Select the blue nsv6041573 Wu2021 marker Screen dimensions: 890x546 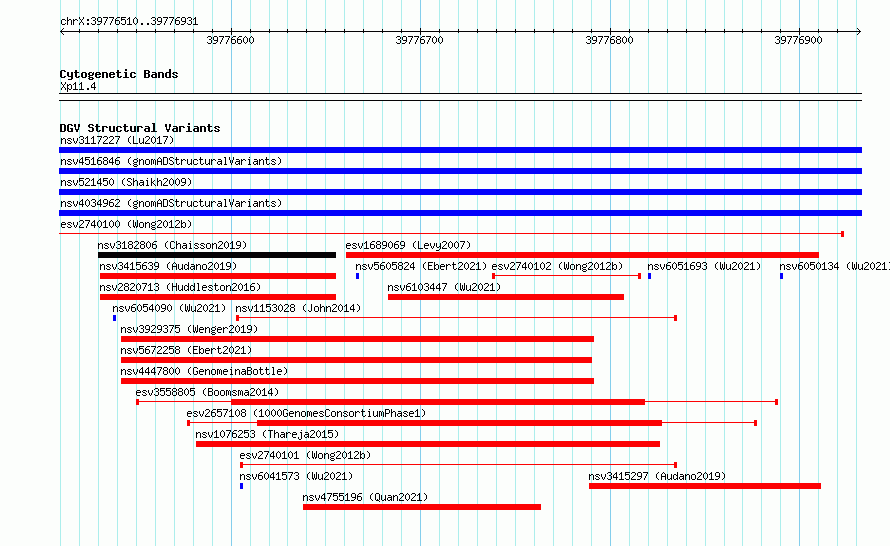[242, 486]
